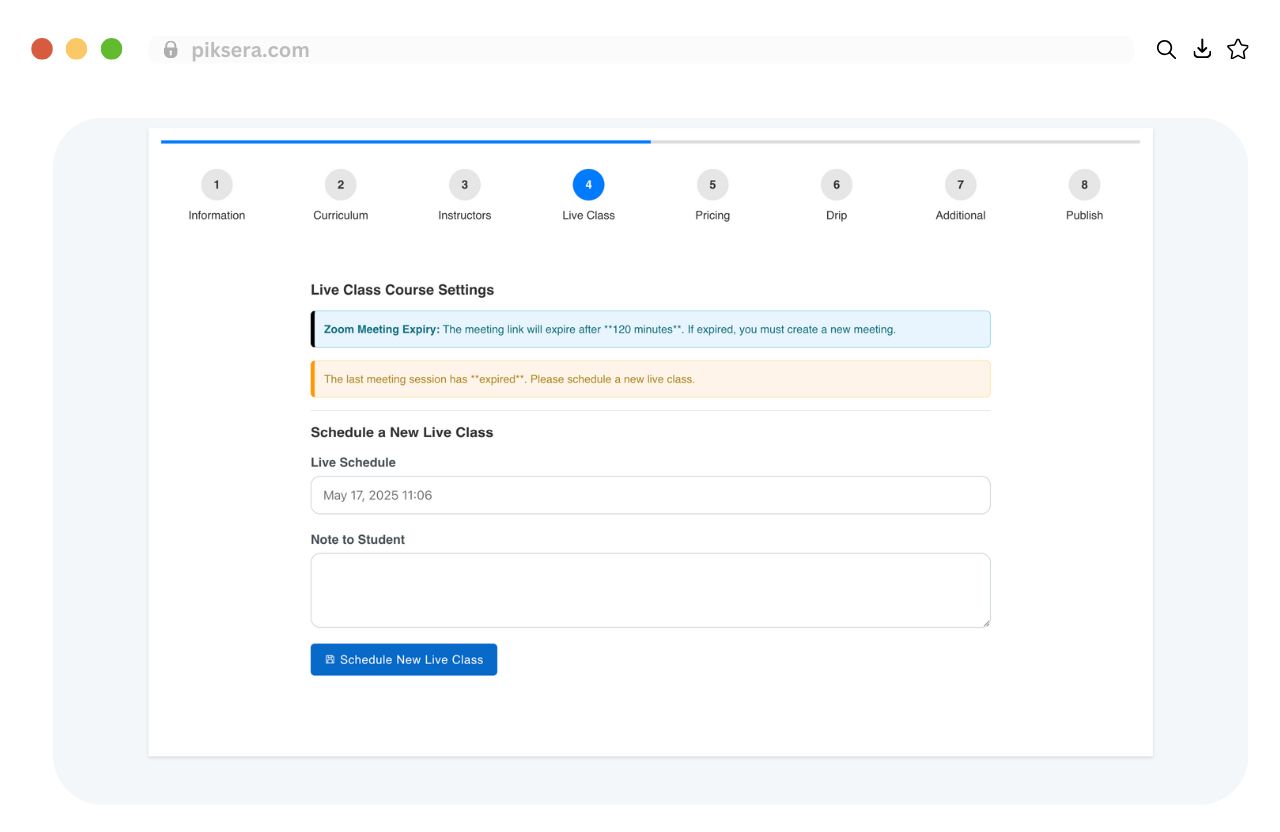This screenshot has height=832, width=1280.
Task: Click the padlock icon beside the URL
Action: [x=171, y=50]
